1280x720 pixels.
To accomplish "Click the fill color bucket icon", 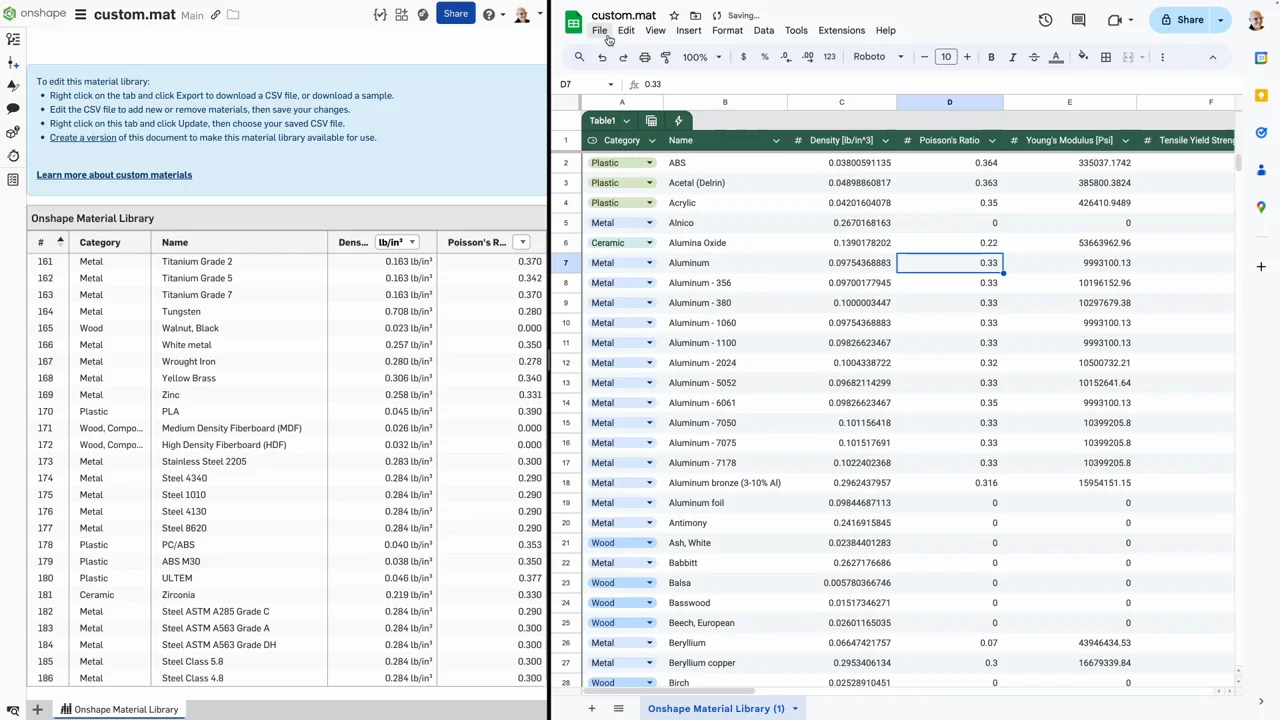I will coord(1082,57).
